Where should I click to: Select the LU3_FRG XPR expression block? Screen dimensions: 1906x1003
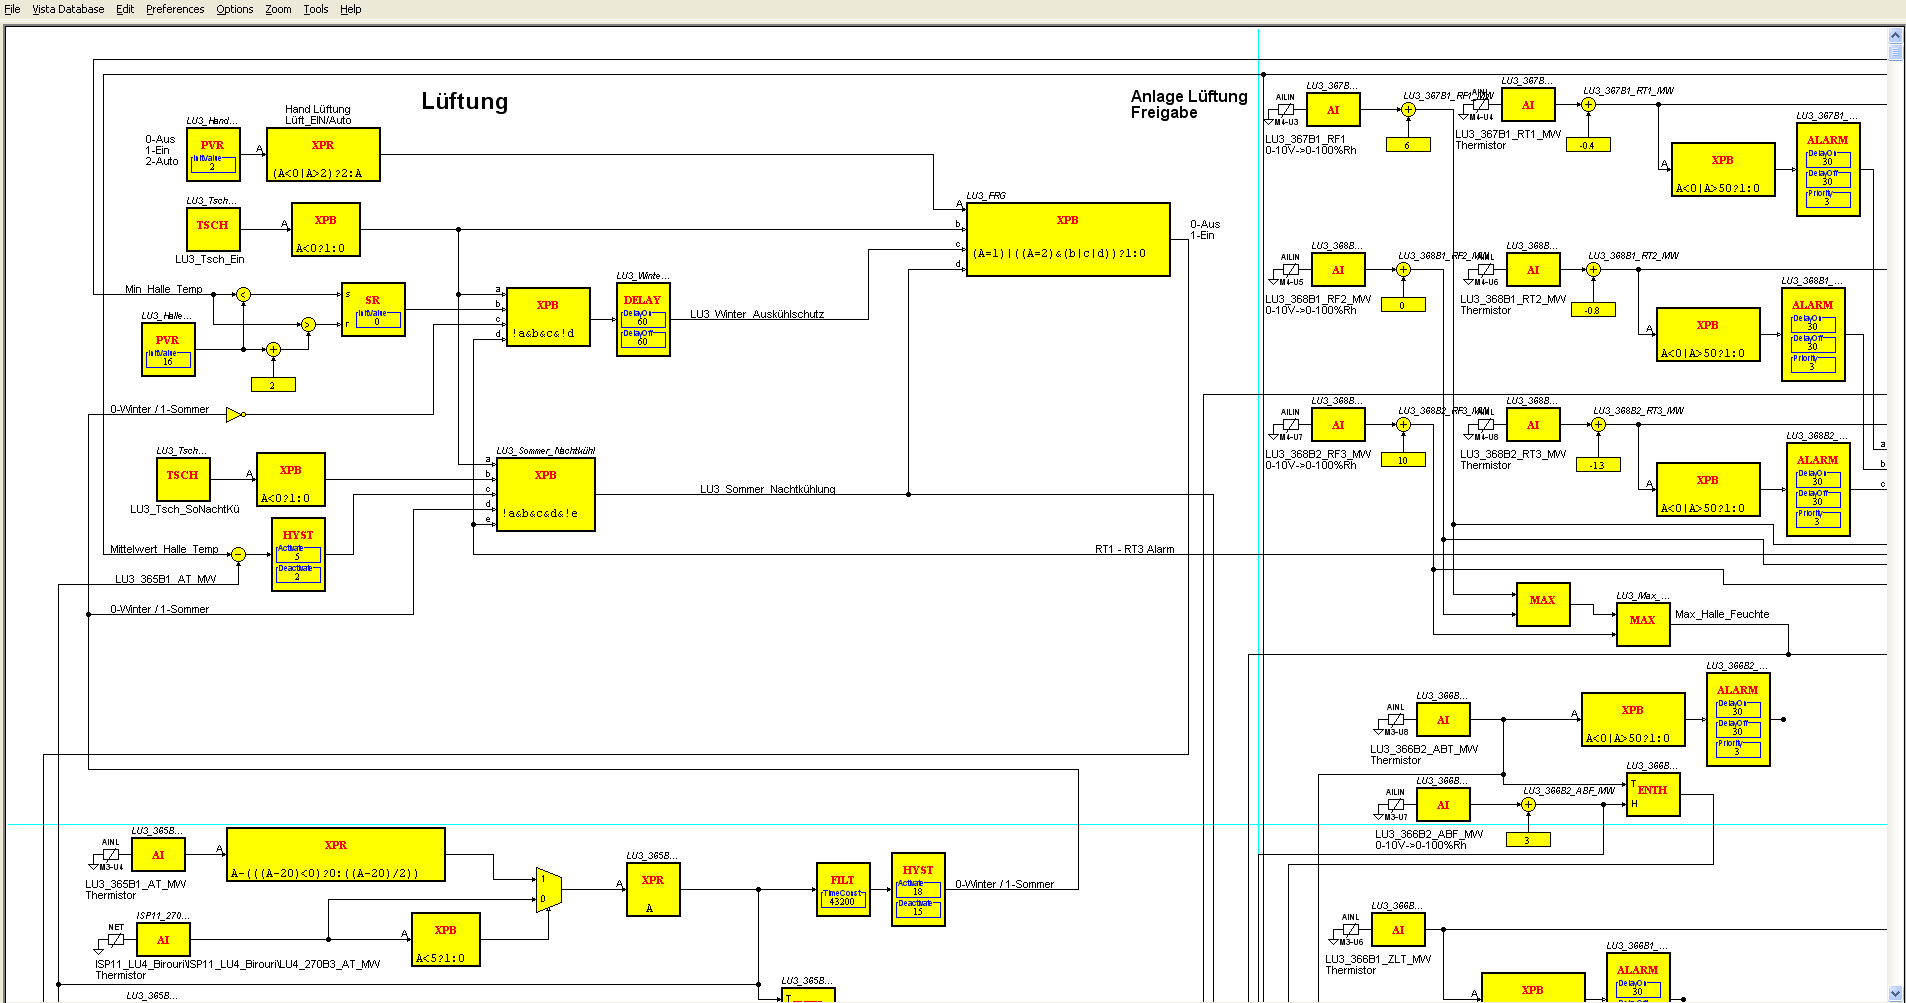point(1067,238)
